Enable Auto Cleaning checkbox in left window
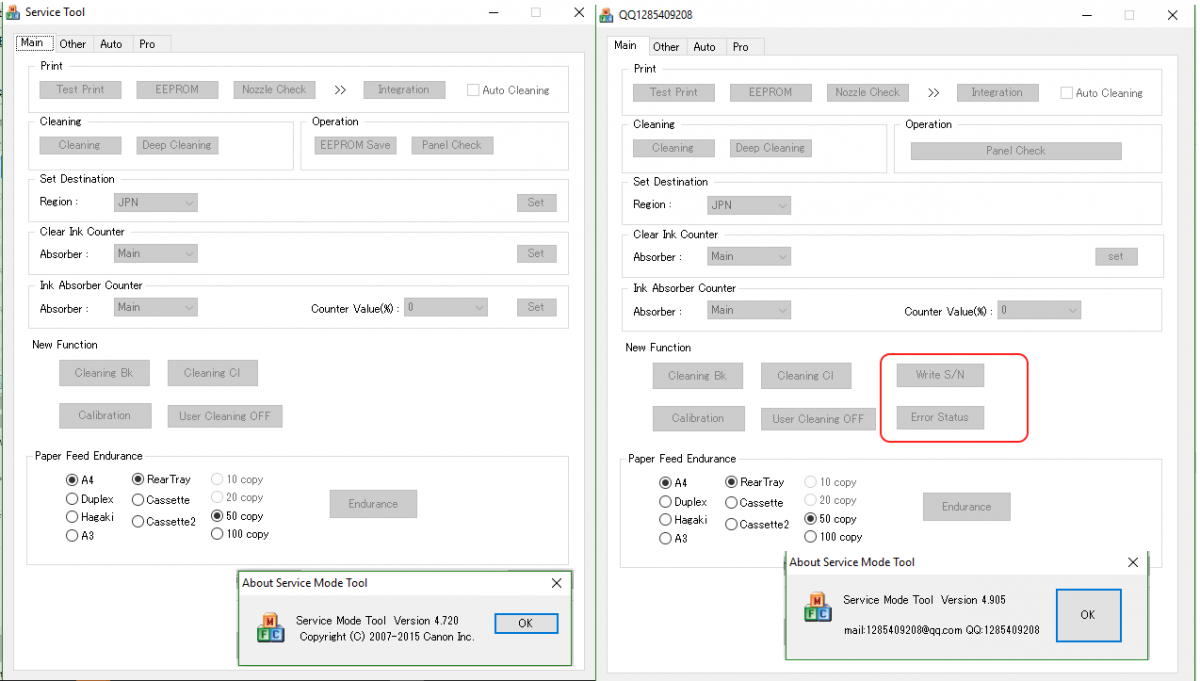Image resolution: width=1200 pixels, height=681 pixels. click(474, 90)
